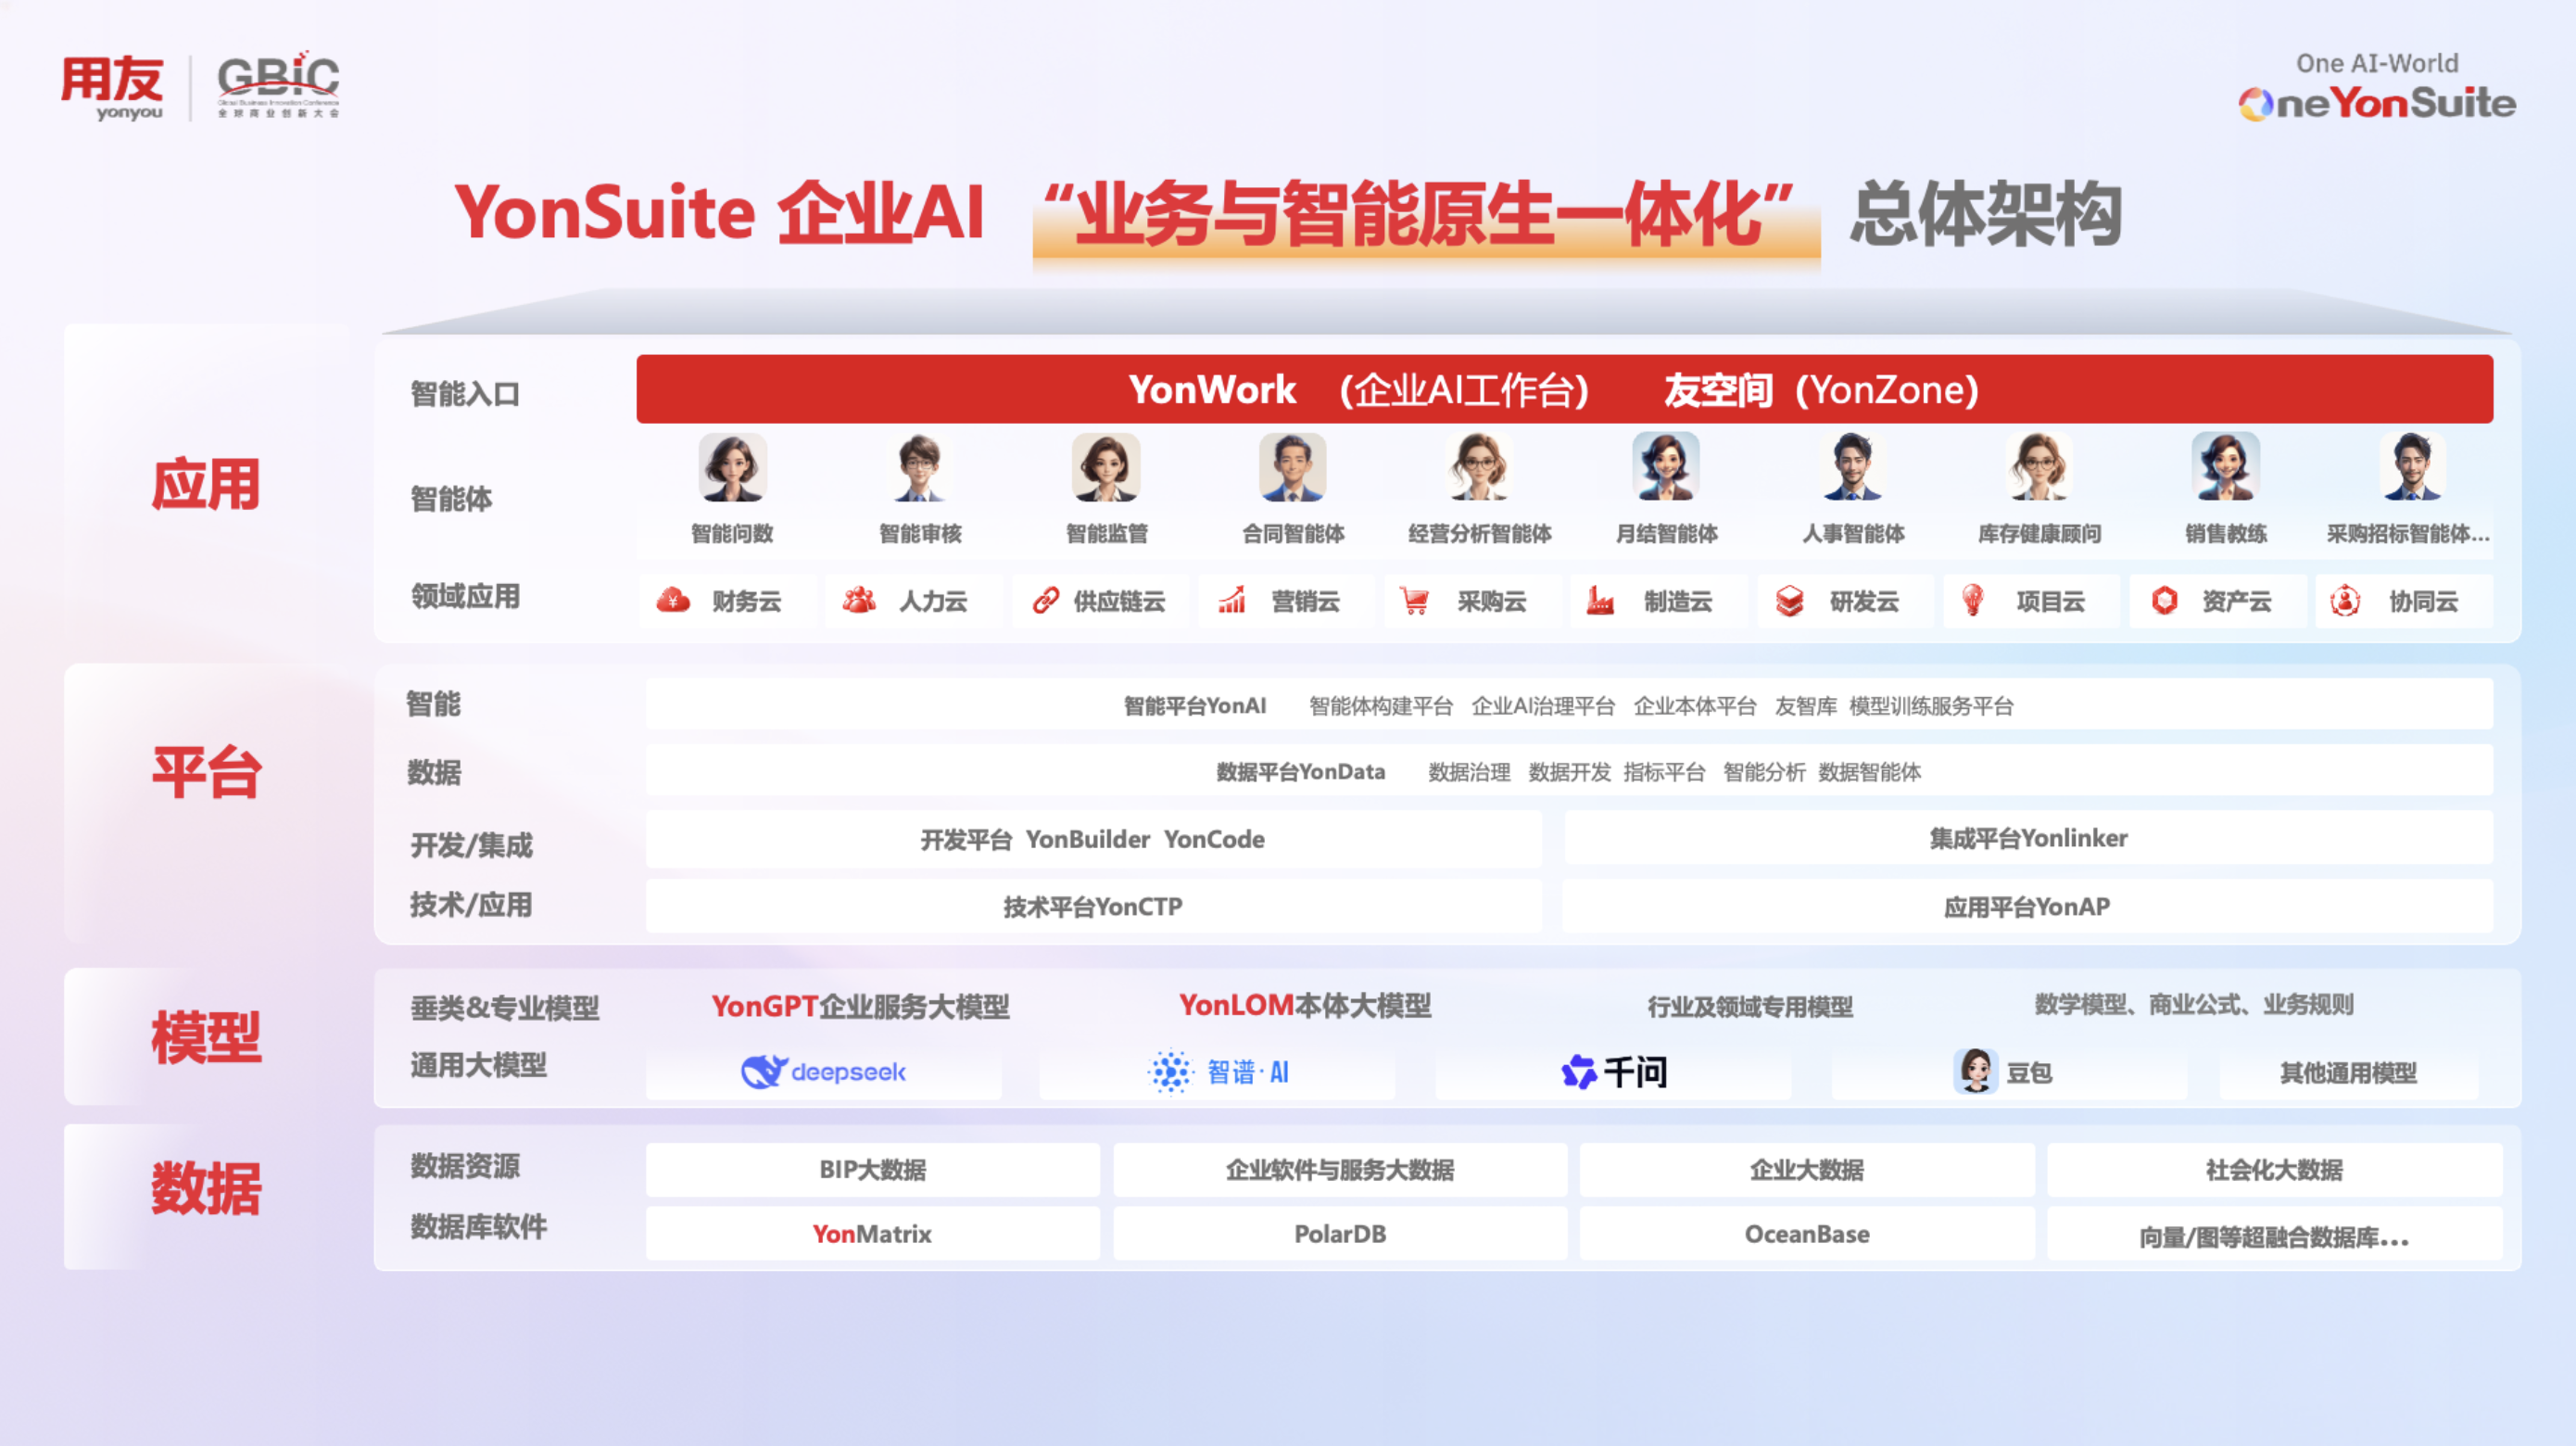Select the 智能审核 agent avatar
Image resolution: width=2576 pixels, height=1446 pixels.
(x=919, y=467)
